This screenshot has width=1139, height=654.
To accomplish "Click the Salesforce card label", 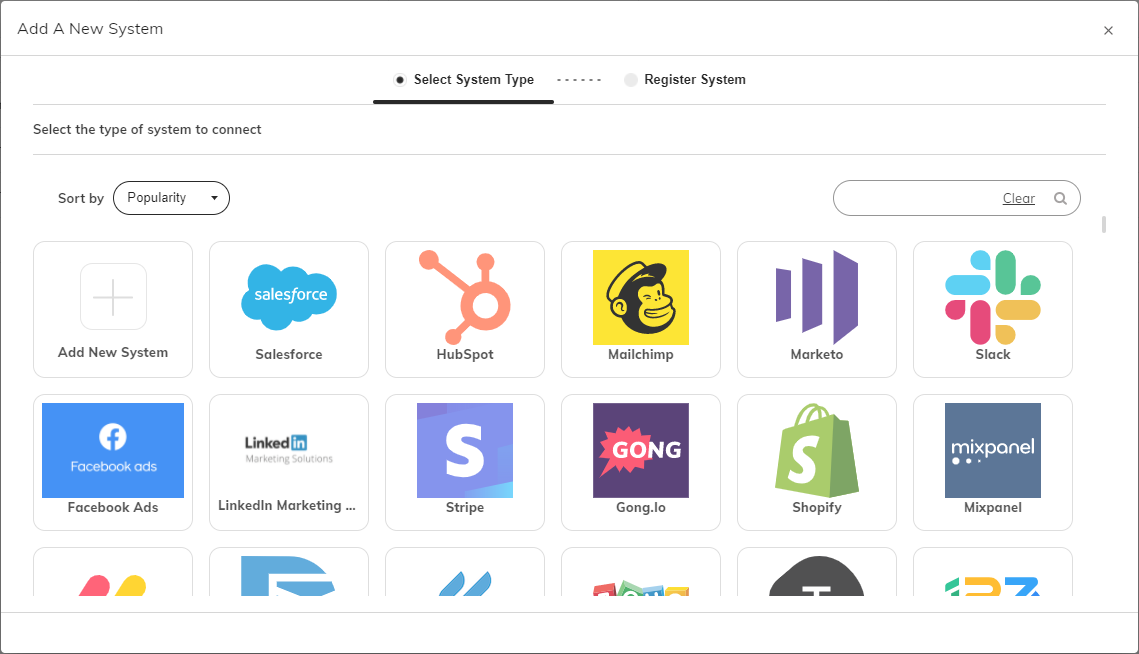I will click(x=289, y=355).
